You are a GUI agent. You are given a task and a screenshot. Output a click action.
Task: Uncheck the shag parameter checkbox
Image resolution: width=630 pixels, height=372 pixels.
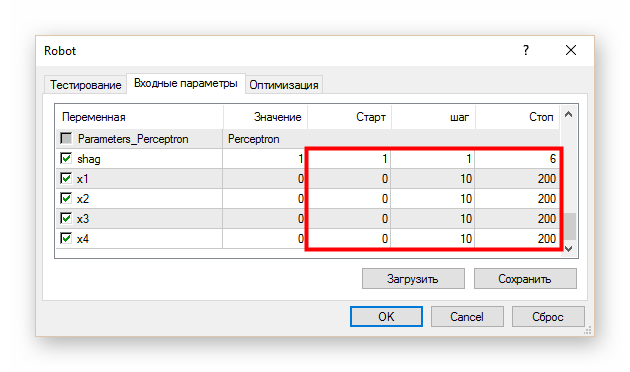pos(66,158)
